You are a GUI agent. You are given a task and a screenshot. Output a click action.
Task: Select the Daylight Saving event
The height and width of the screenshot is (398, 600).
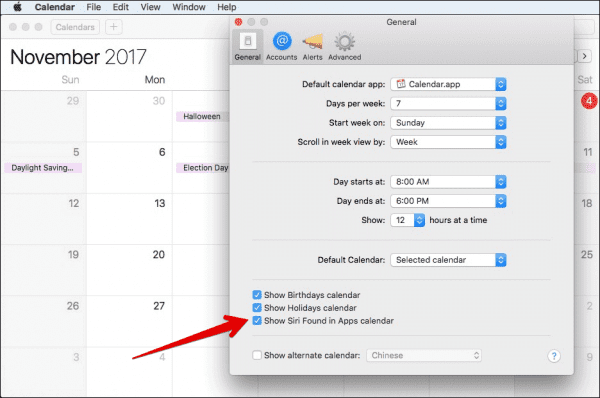(43, 168)
